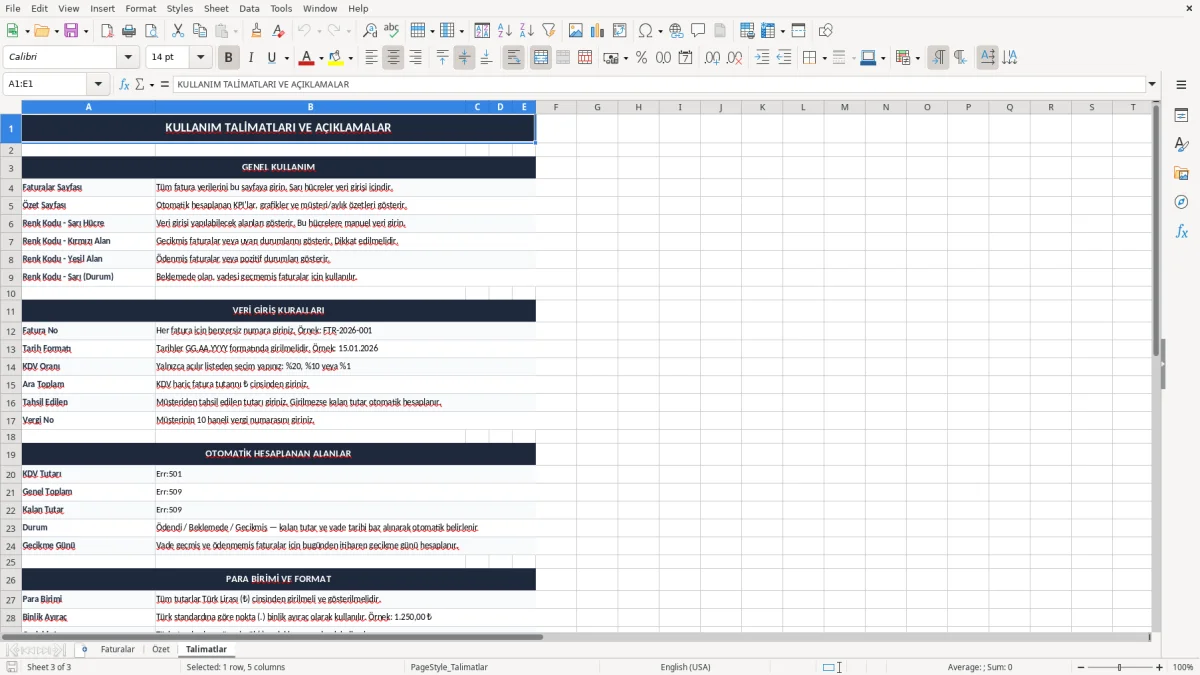Image resolution: width=1200 pixels, height=675 pixels.
Task: Cut the selected cells
Action: pos(178,31)
